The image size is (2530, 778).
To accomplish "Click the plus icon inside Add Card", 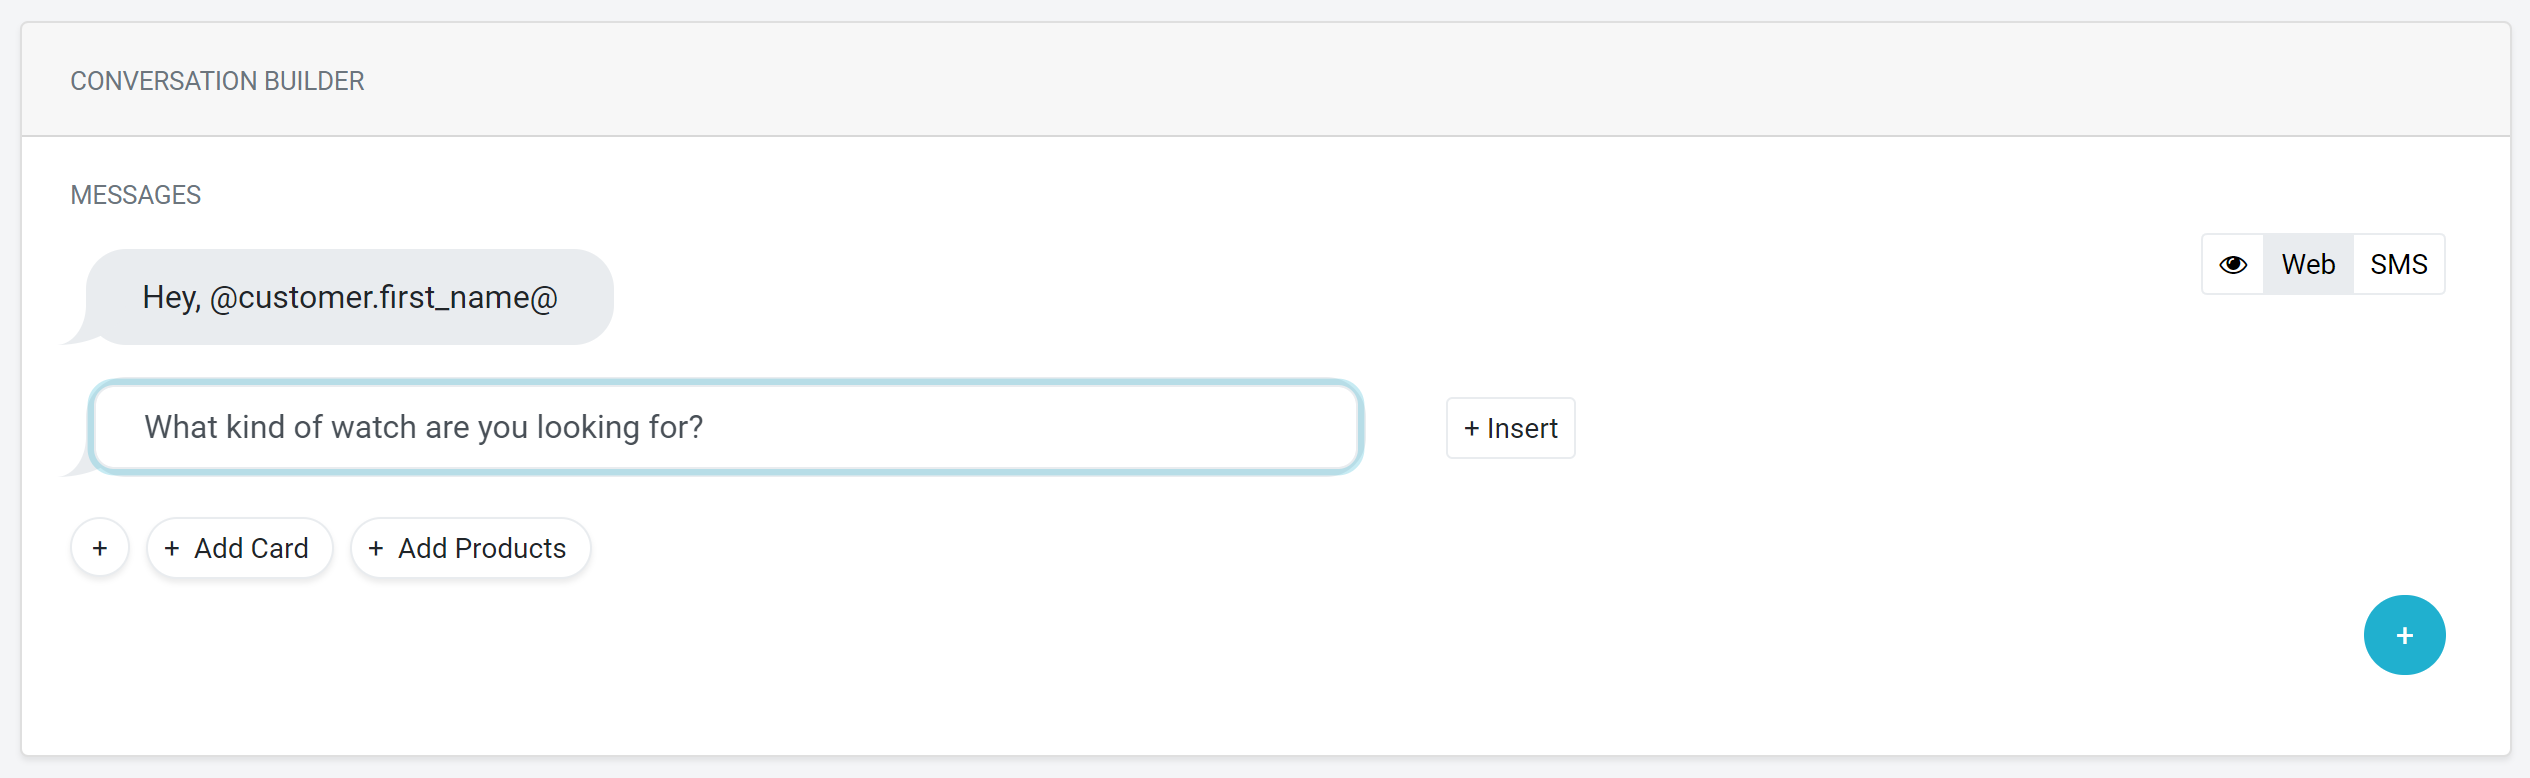I will tap(172, 549).
